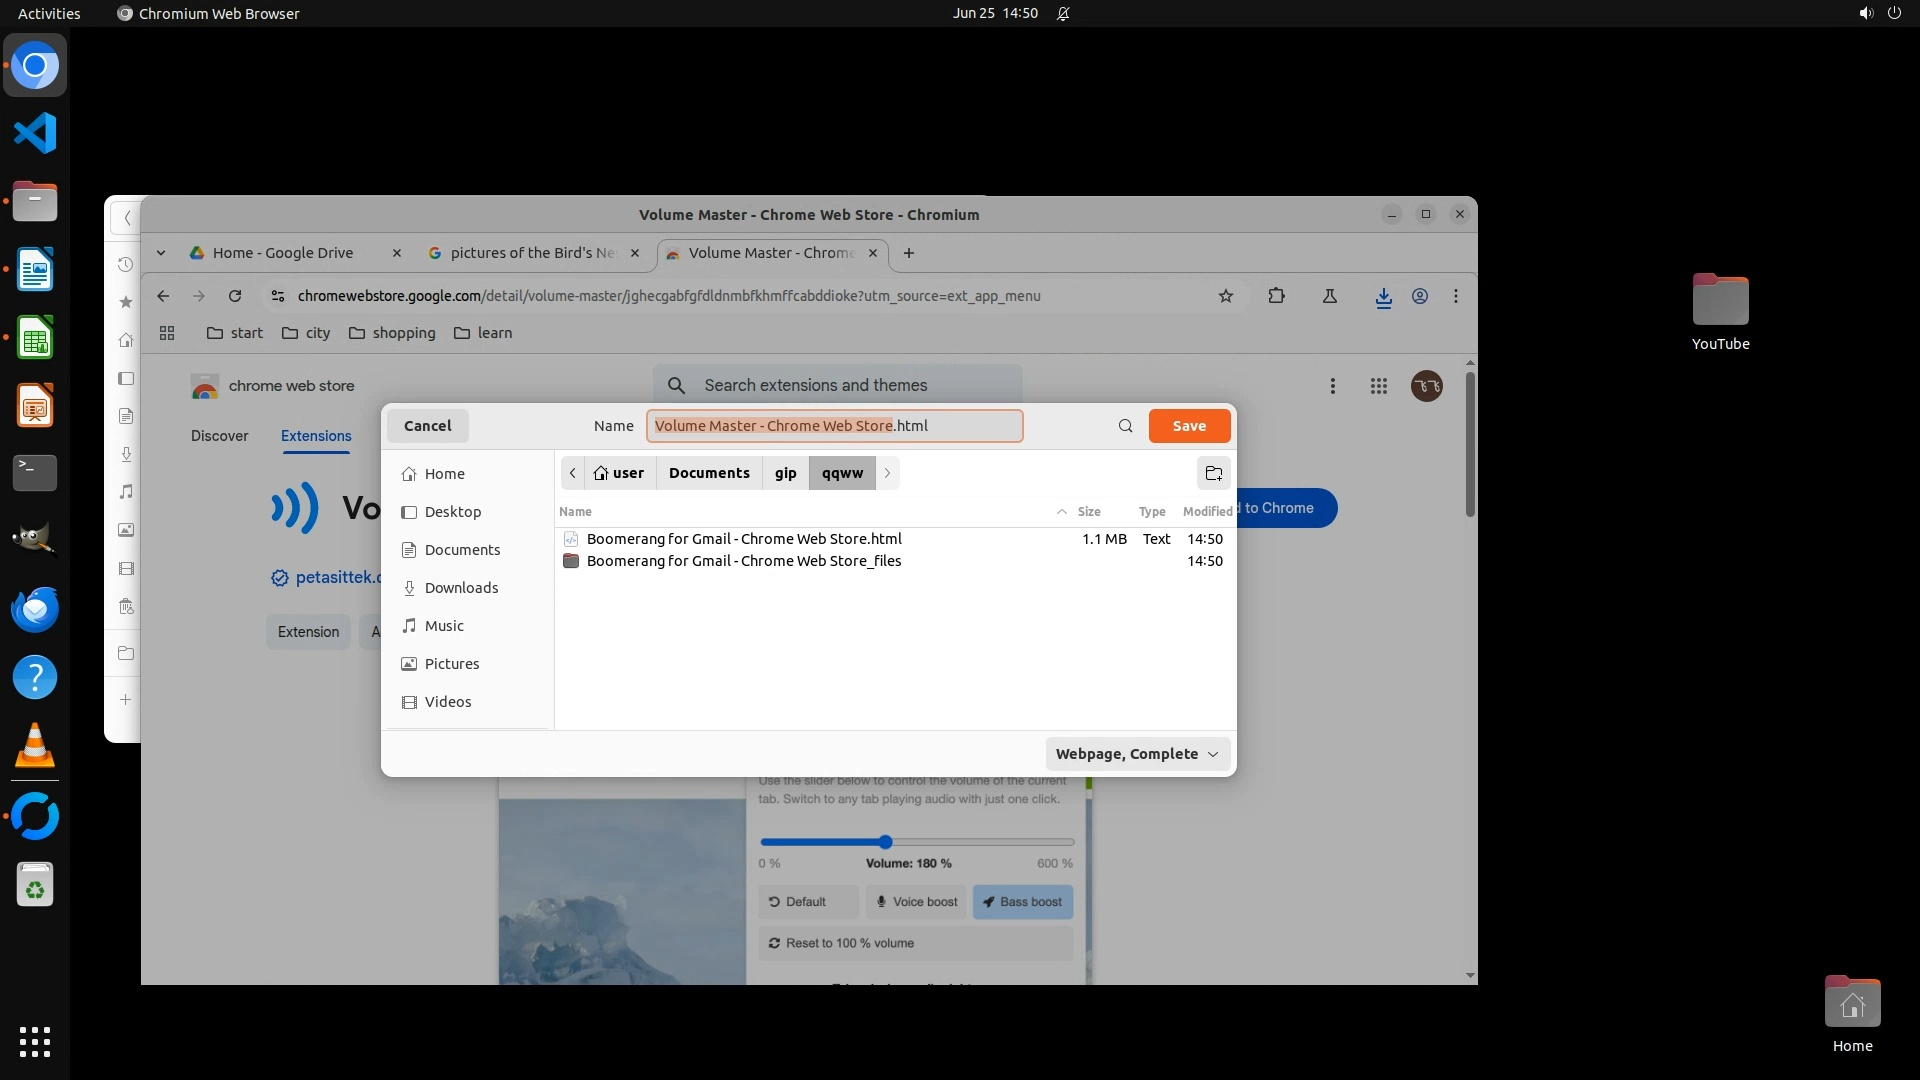Bookmark this page with the star icon
Viewport: 1920px width, 1080px height.
[x=1225, y=296]
